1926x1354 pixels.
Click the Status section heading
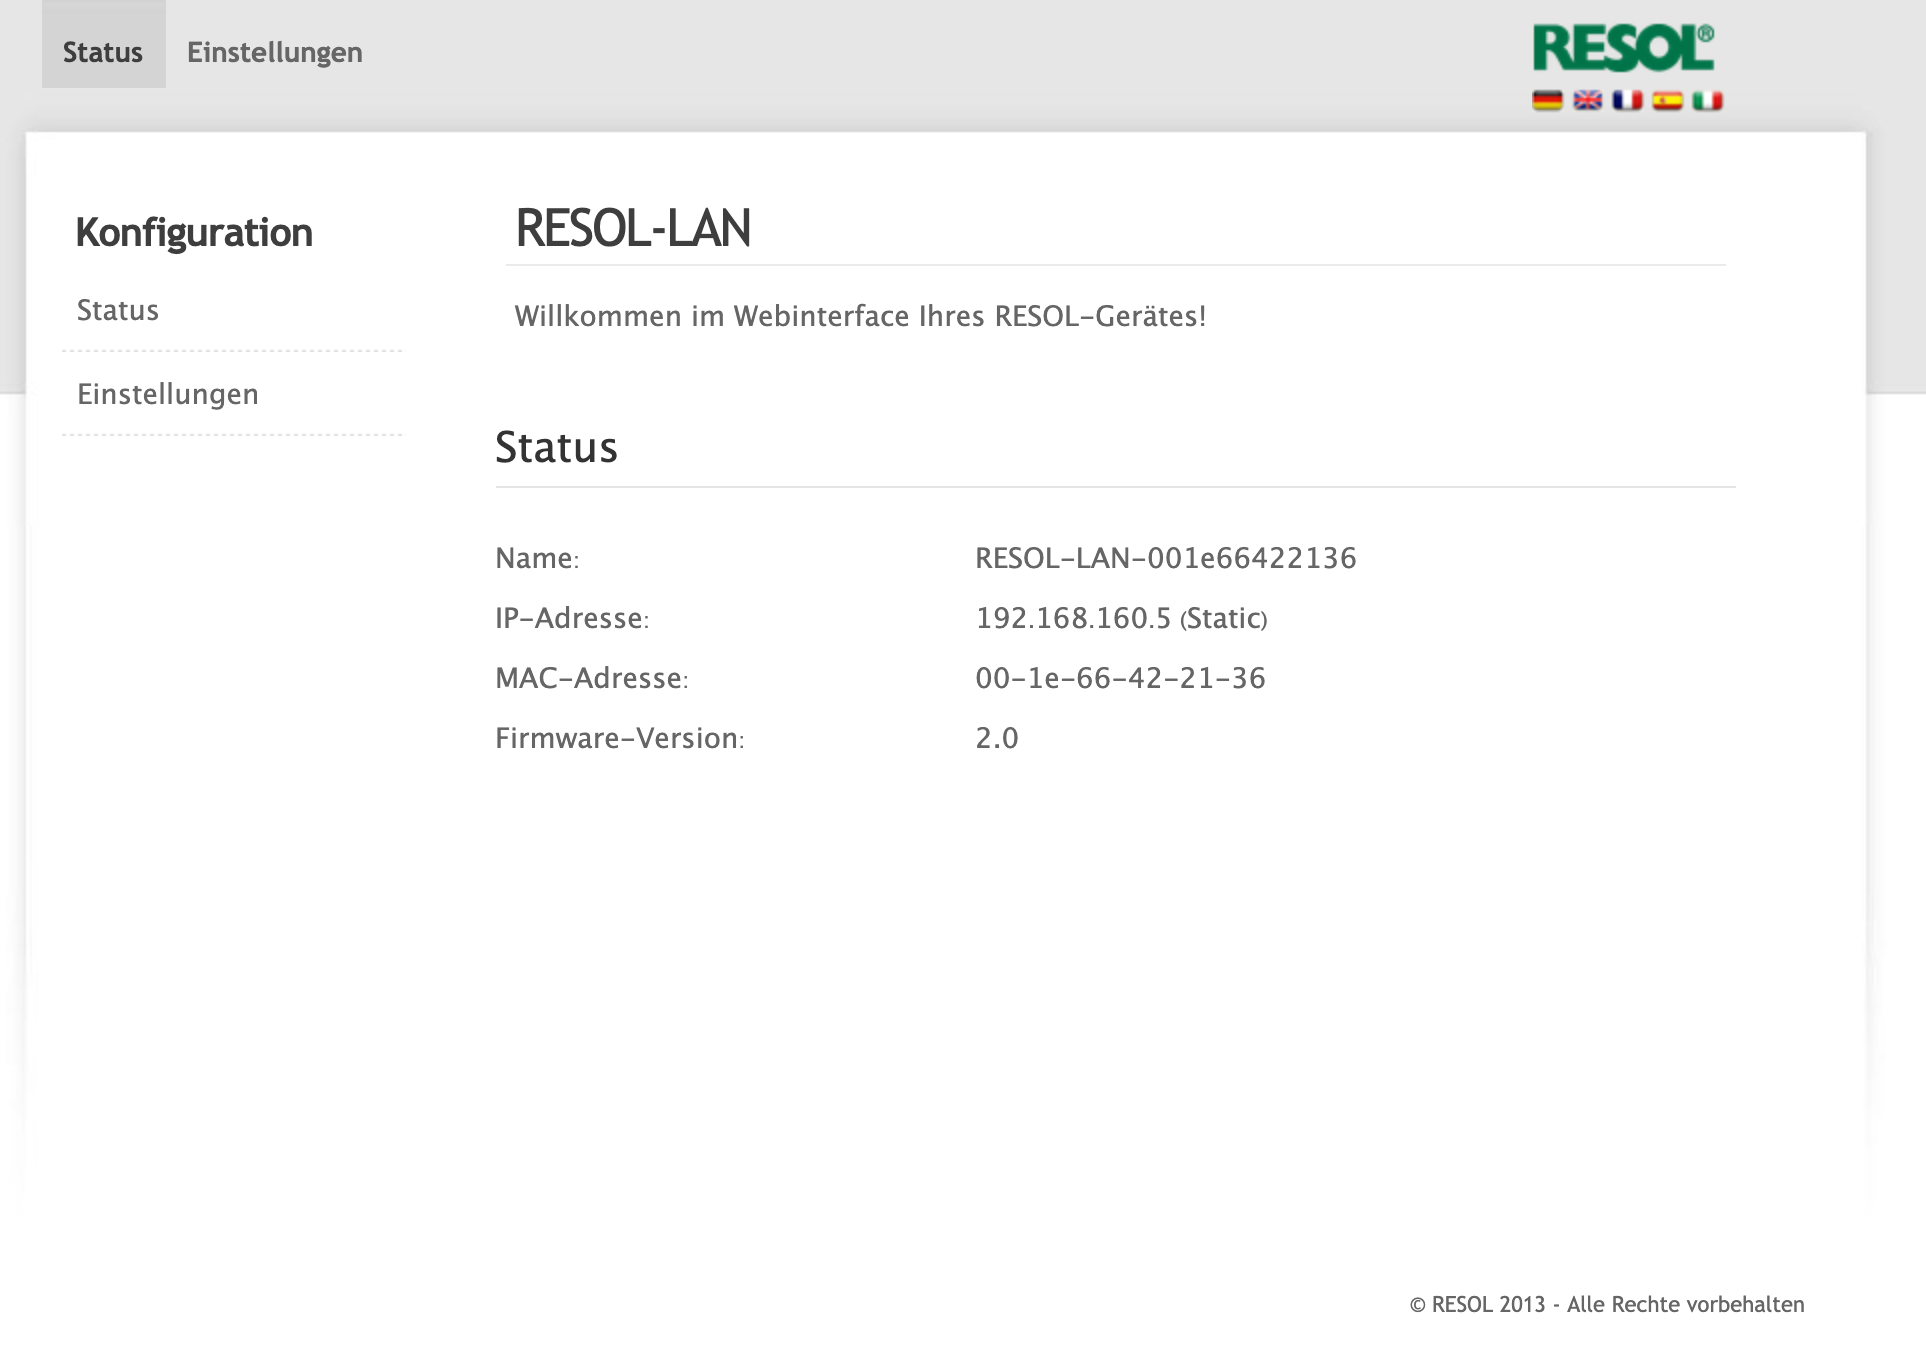pyautogui.click(x=557, y=447)
